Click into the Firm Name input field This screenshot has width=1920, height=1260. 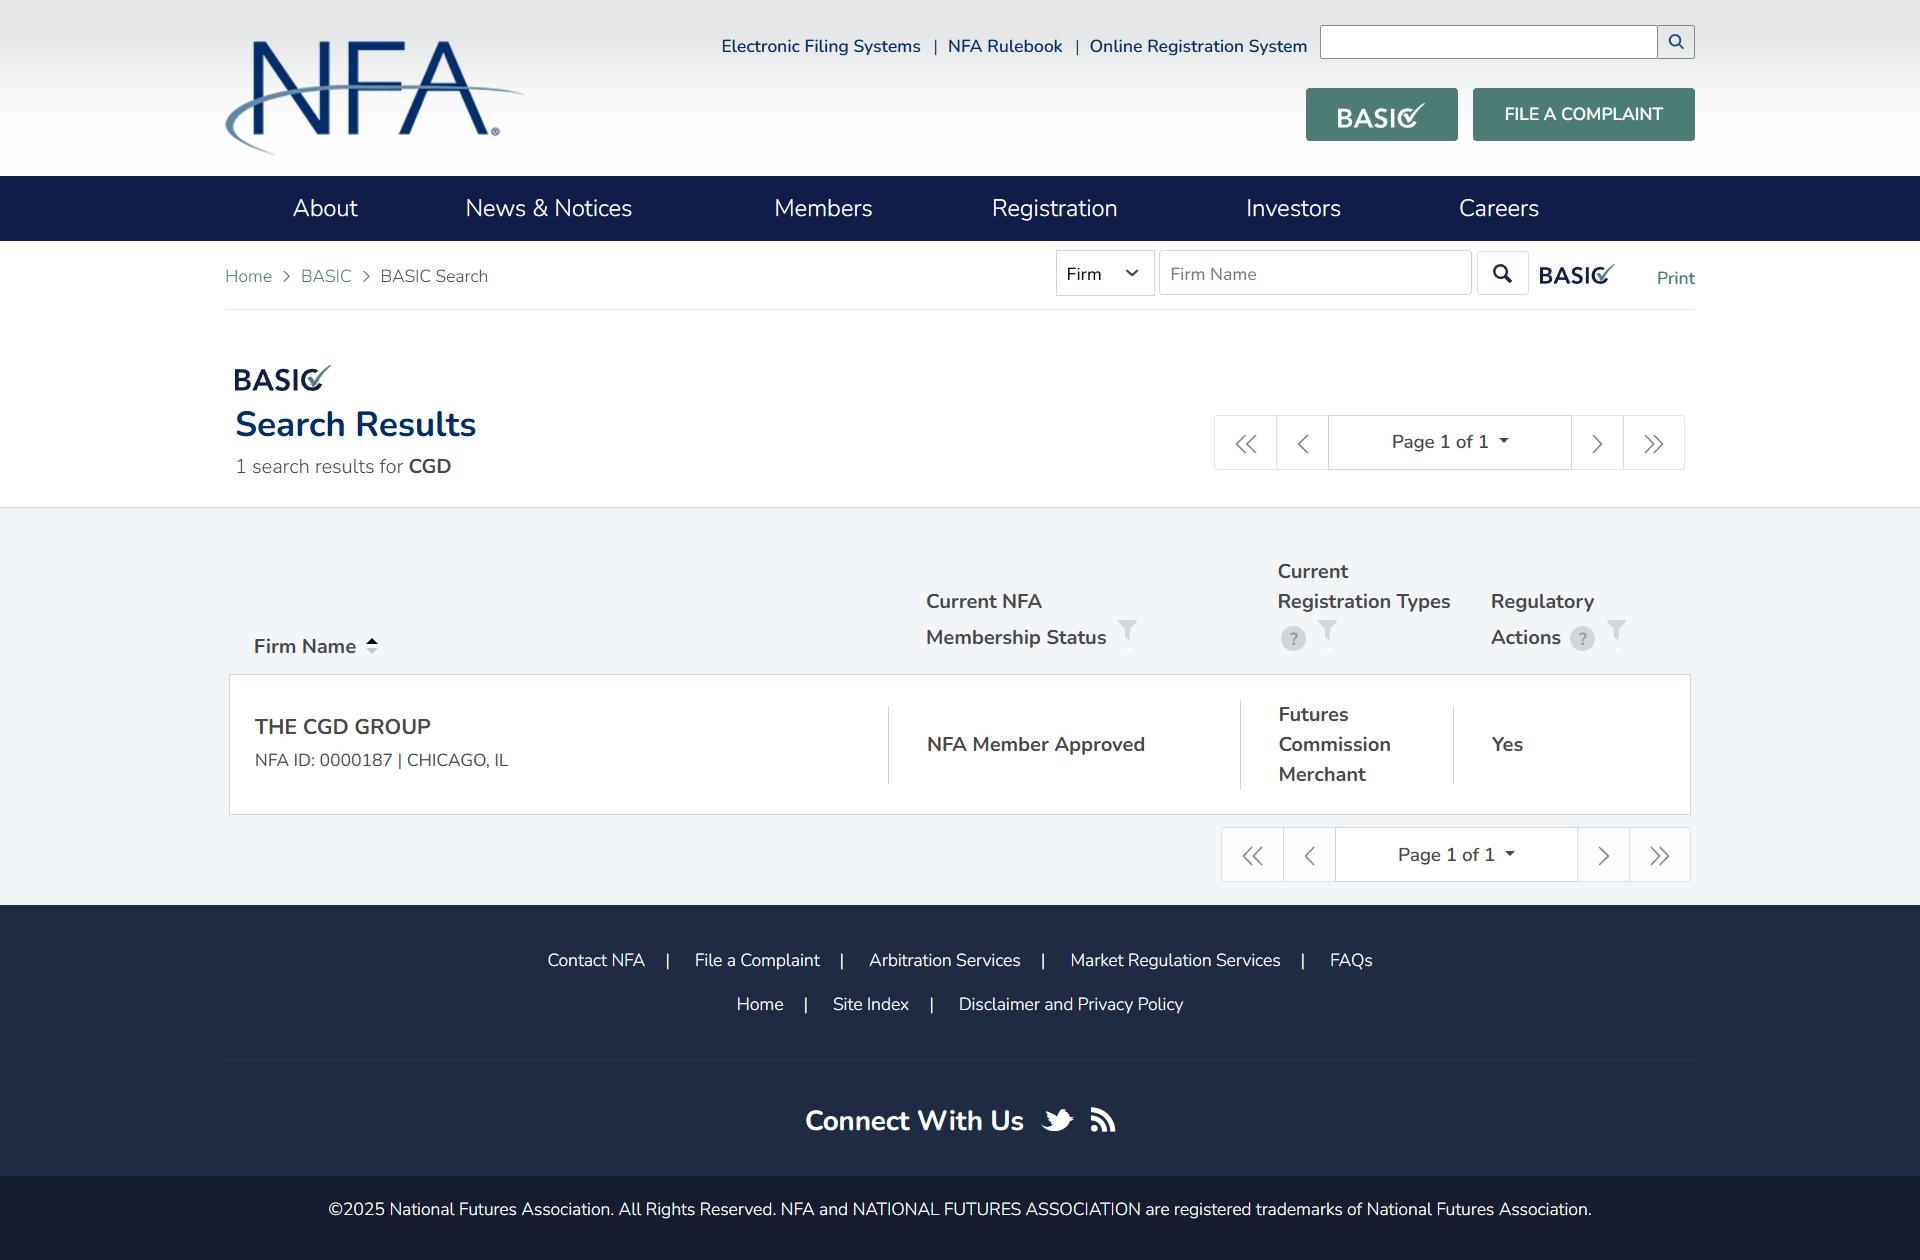coord(1315,274)
